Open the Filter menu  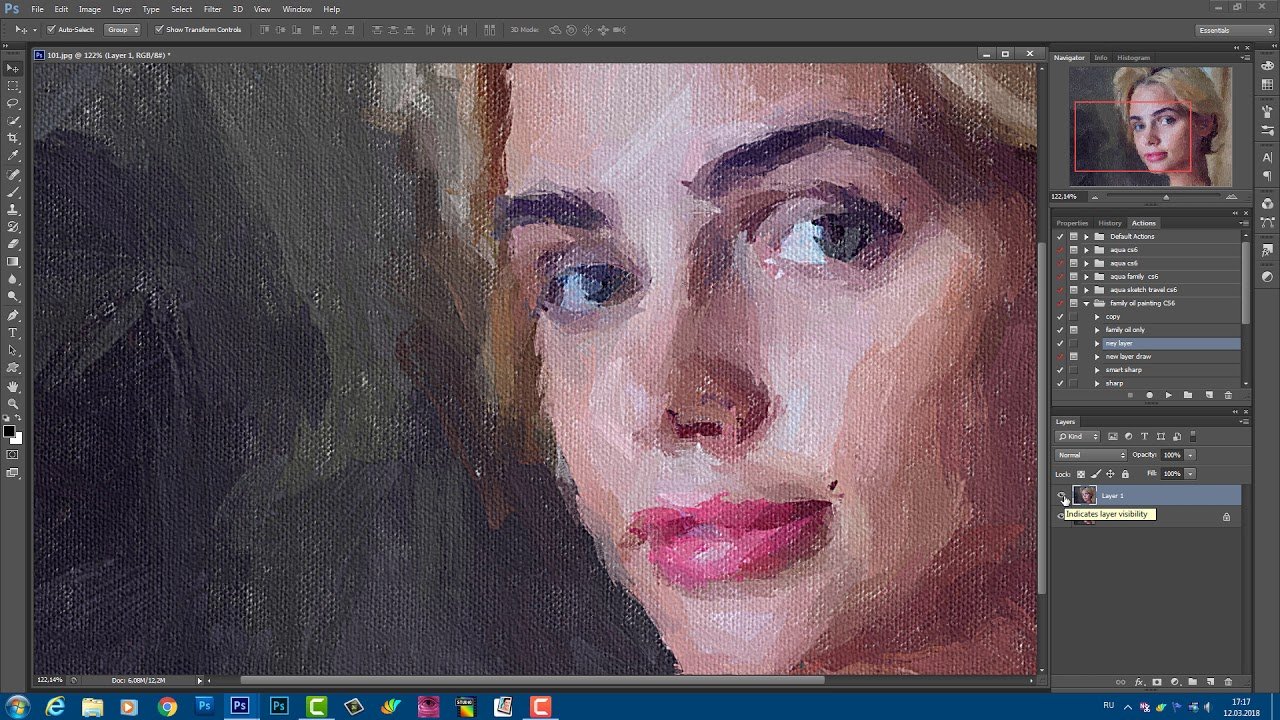(212, 9)
